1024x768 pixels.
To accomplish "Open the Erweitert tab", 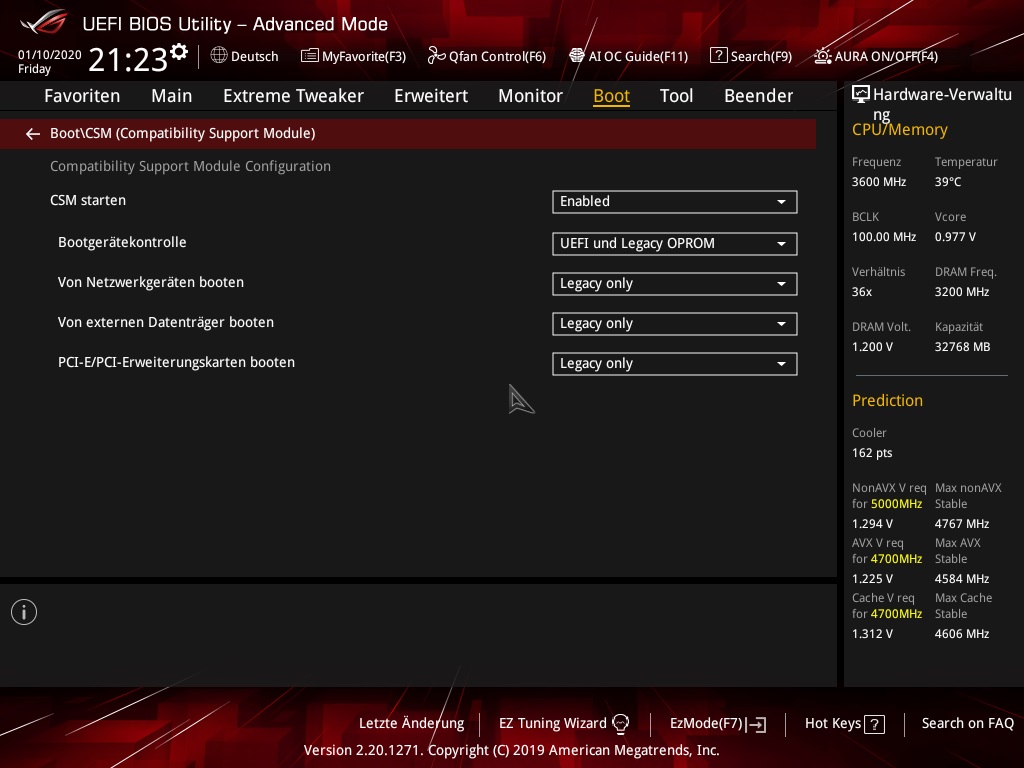I will 431,96.
